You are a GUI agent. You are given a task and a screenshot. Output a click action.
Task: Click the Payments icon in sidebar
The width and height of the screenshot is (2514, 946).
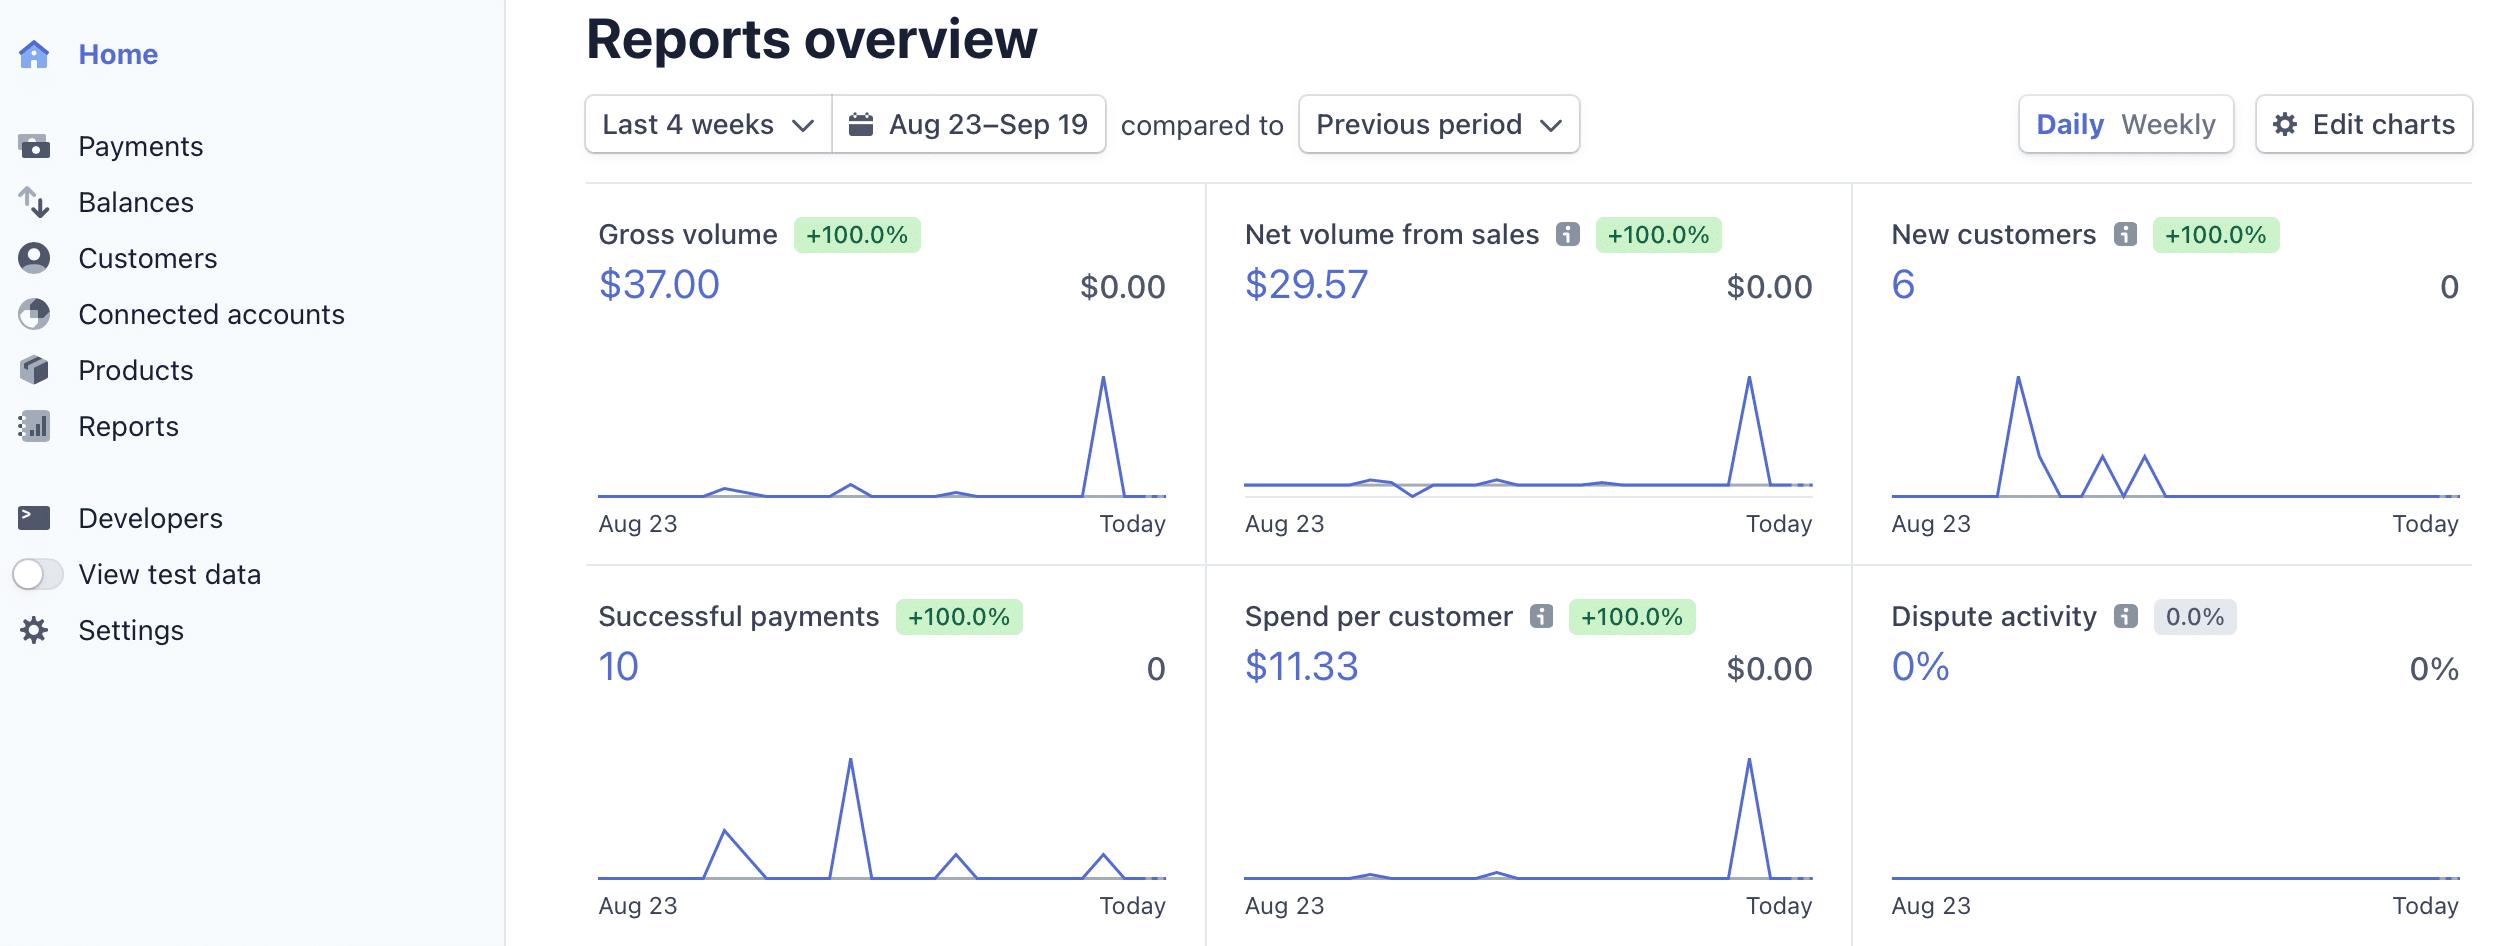point(34,147)
